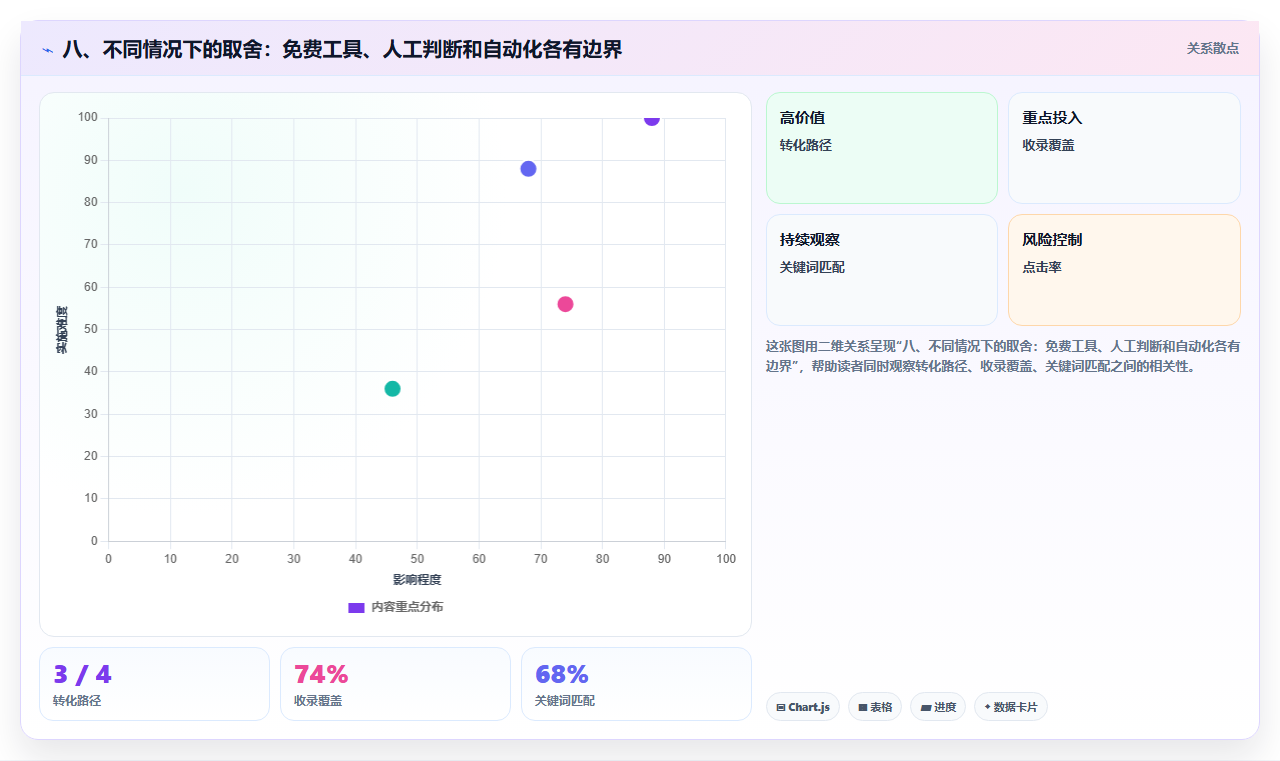Open the 风险控制 点击率 card
This screenshot has width=1280, height=761.
[x=1124, y=270]
